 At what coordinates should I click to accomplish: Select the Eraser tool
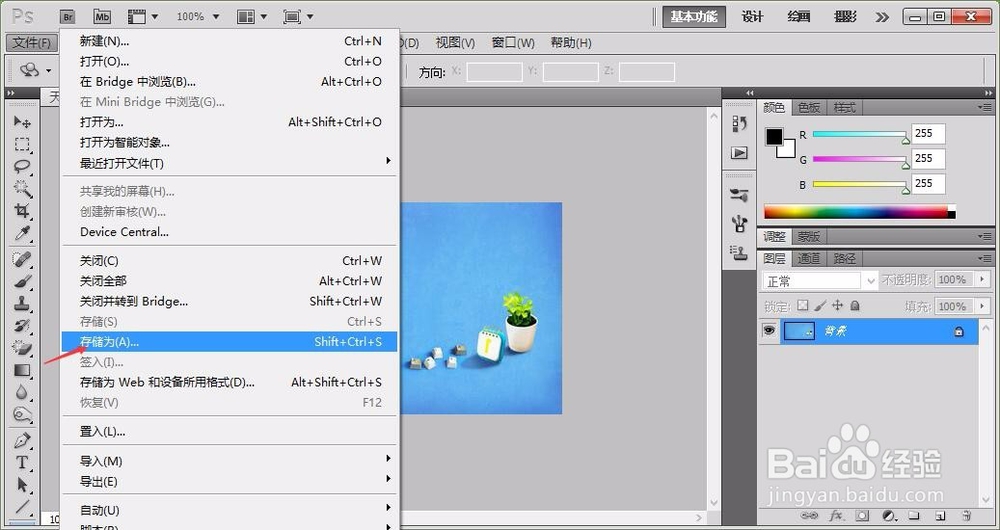(x=22, y=348)
